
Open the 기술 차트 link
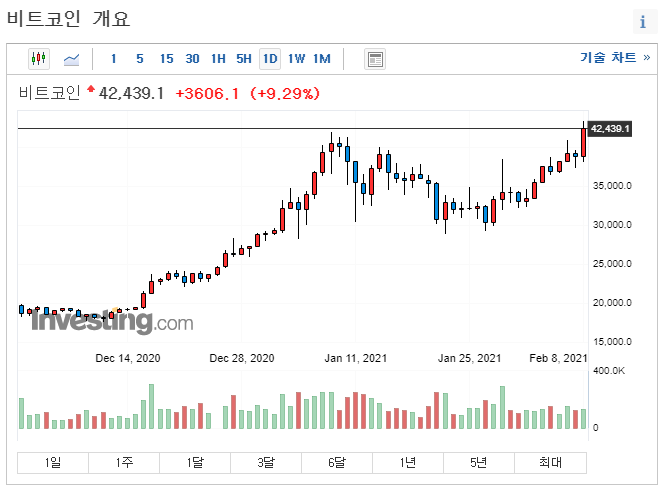615,57
